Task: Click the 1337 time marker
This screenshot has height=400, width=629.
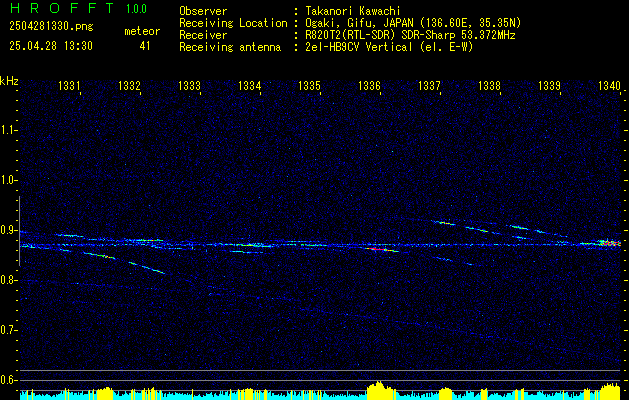Action: point(430,85)
